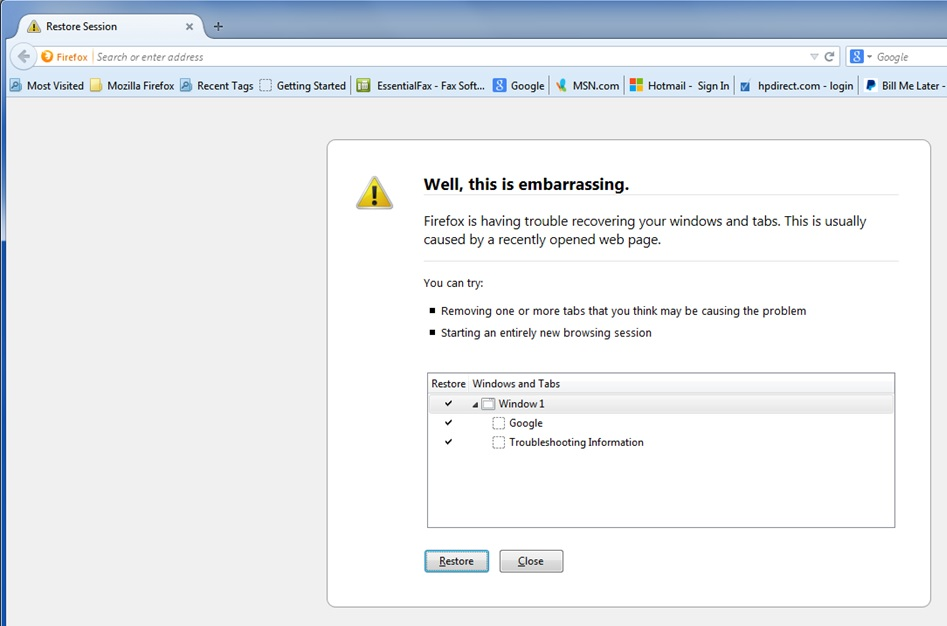The height and width of the screenshot is (626, 947).
Task: Click the Window 1 window icon
Action: click(488, 404)
